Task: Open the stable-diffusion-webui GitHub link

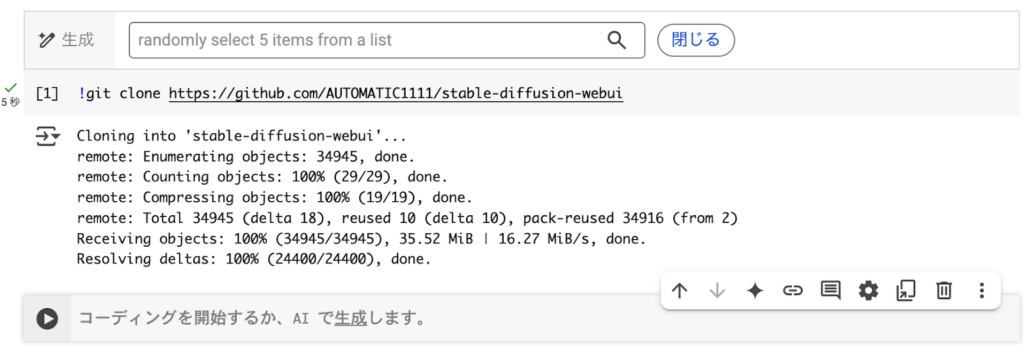Action: pyautogui.click(x=396, y=93)
